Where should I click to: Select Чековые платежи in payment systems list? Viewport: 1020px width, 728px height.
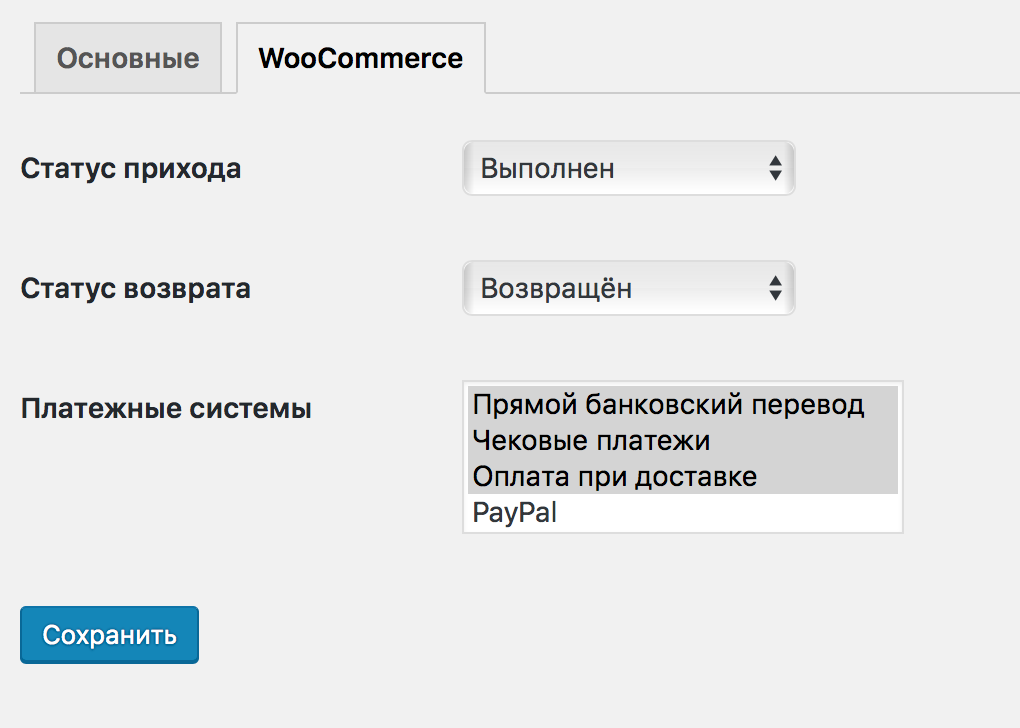[x=682, y=440]
